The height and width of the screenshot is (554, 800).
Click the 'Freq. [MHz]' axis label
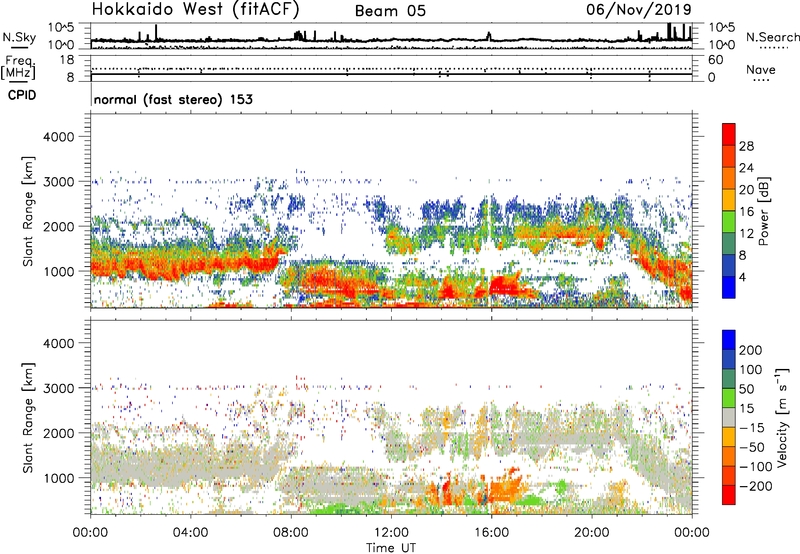pyautogui.click(x=19, y=67)
